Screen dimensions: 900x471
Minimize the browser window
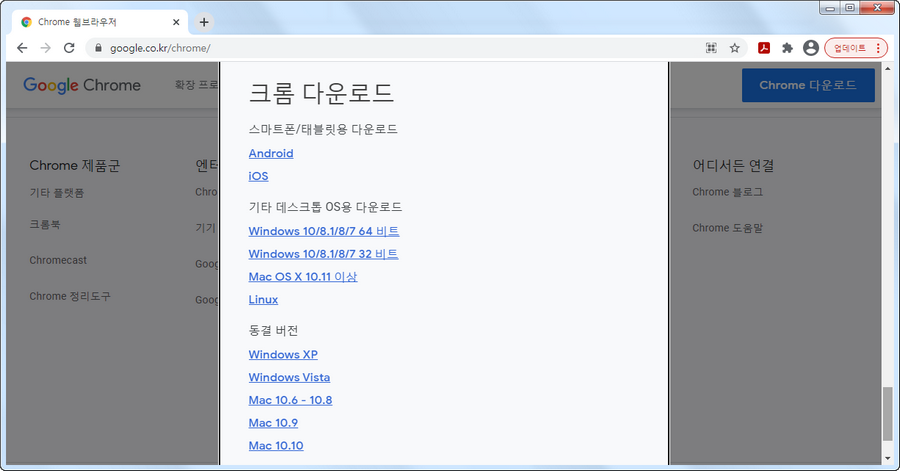(830, 8)
